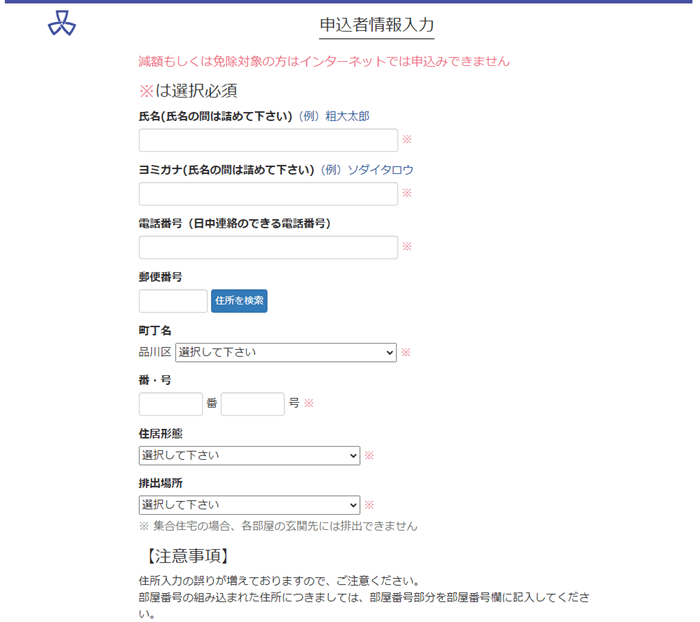Screen dimensions: 700x622
Task: Click the example name 祖大太郎 text
Action: [347, 116]
